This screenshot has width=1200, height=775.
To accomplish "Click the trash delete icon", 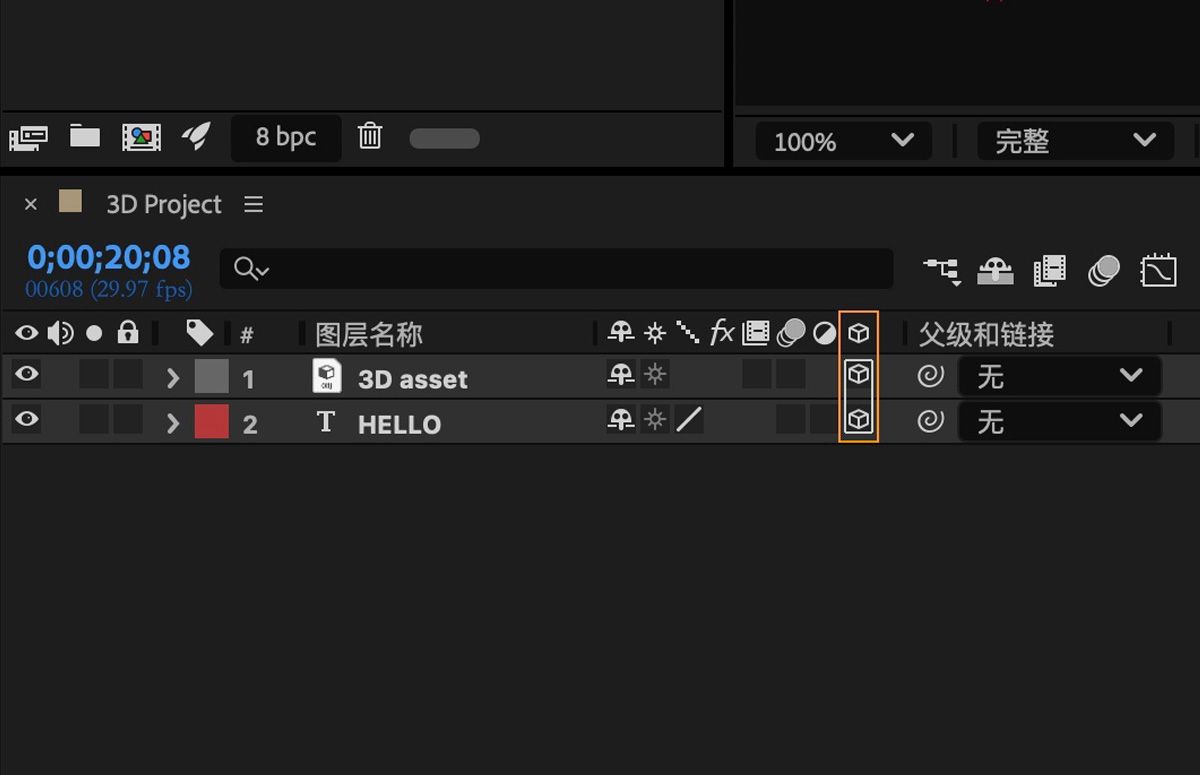I will click(370, 136).
